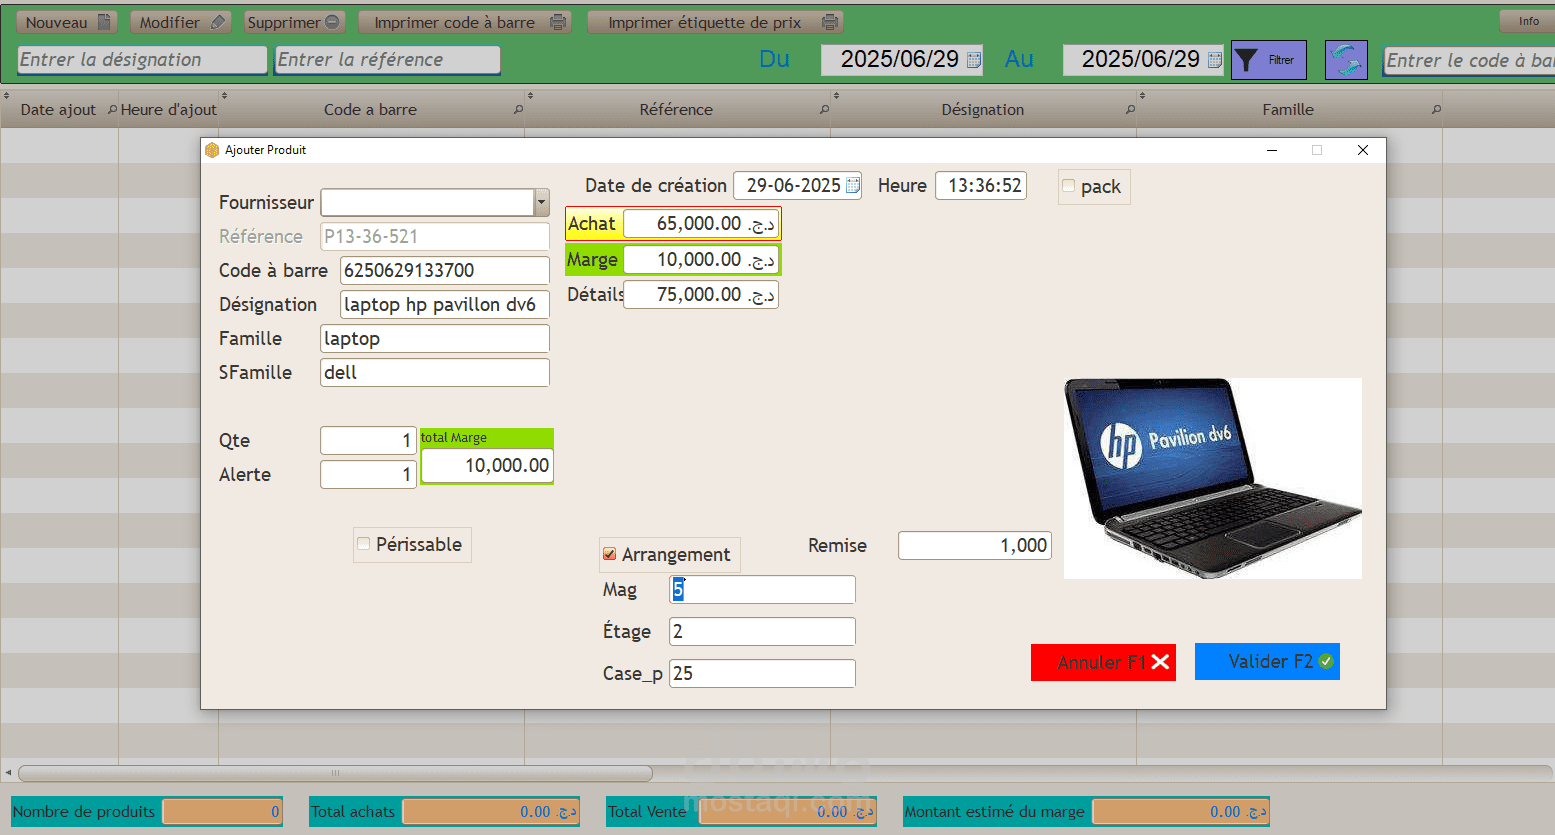Open Date de création calendar icon

click(x=853, y=185)
